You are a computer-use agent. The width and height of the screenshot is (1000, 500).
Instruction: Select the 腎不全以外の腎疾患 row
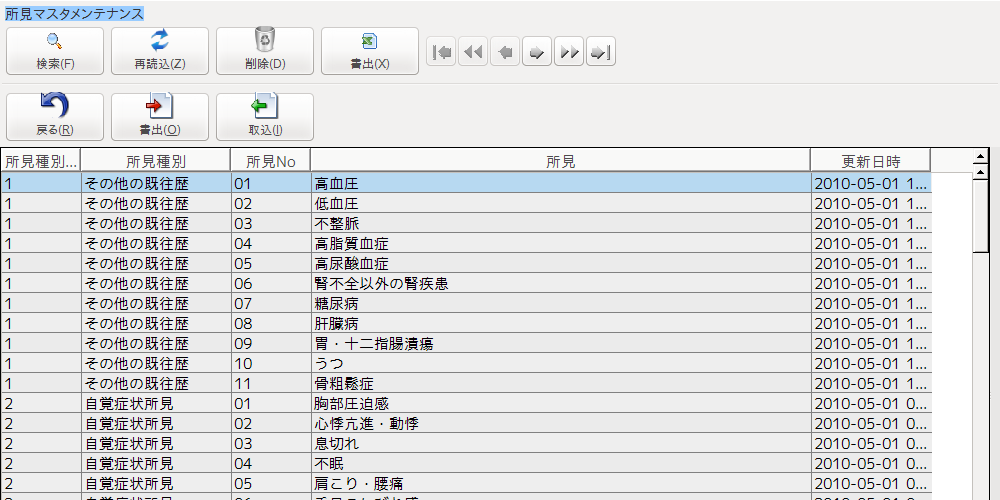[466, 284]
